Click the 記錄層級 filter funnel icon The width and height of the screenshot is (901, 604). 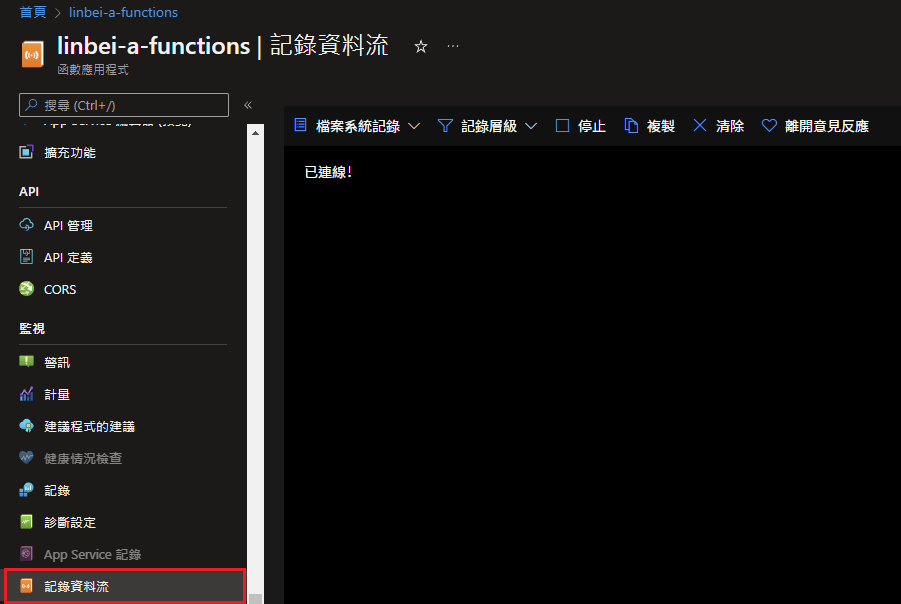445,125
